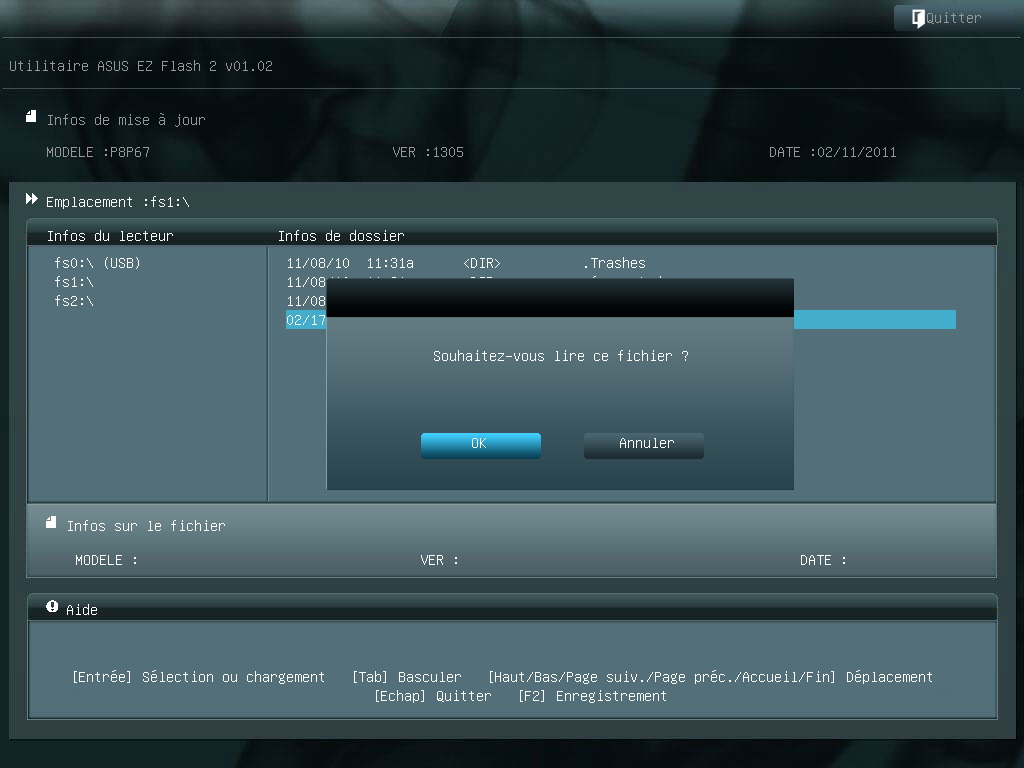1024x768 pixels.
Task: Click the Infos du lecteur header
Action: tap(110, 236)
